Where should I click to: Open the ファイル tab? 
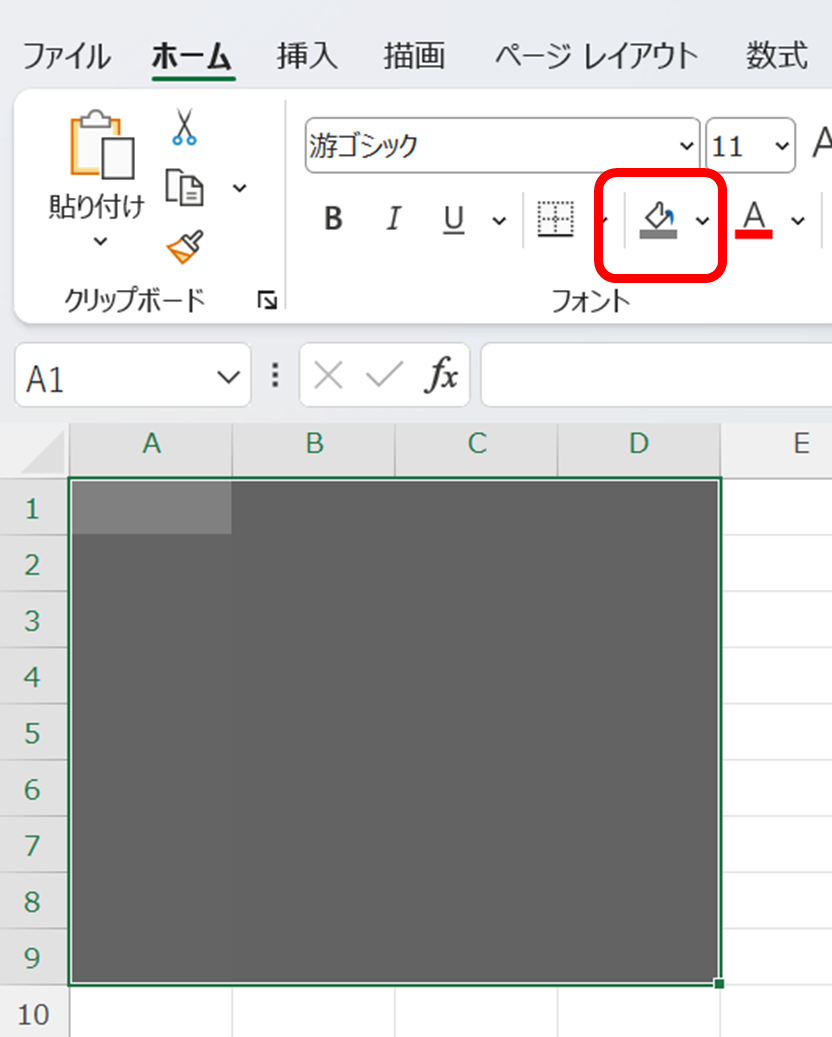66,56
